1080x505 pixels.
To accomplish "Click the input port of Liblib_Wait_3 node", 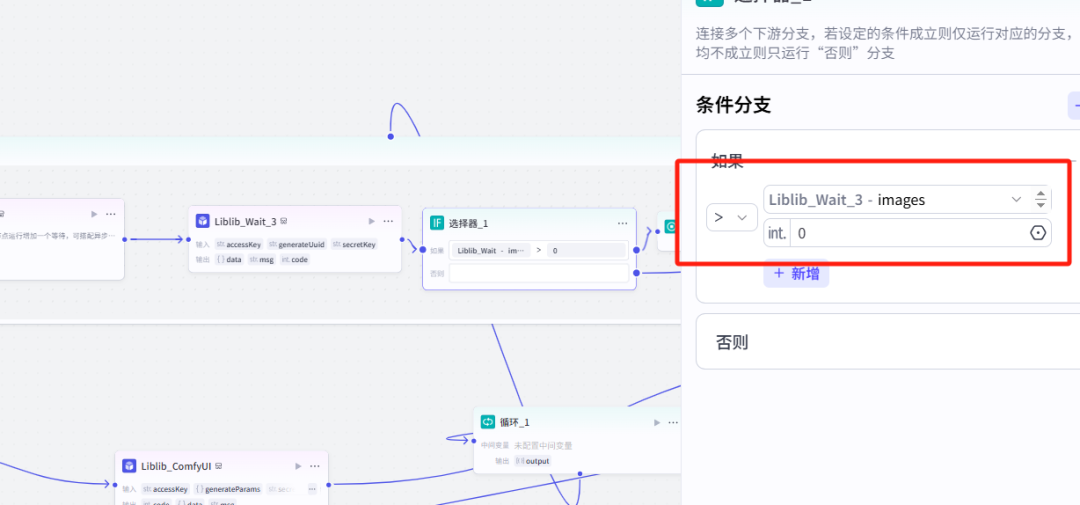I will pyautogui.click(x=188, y=239).
